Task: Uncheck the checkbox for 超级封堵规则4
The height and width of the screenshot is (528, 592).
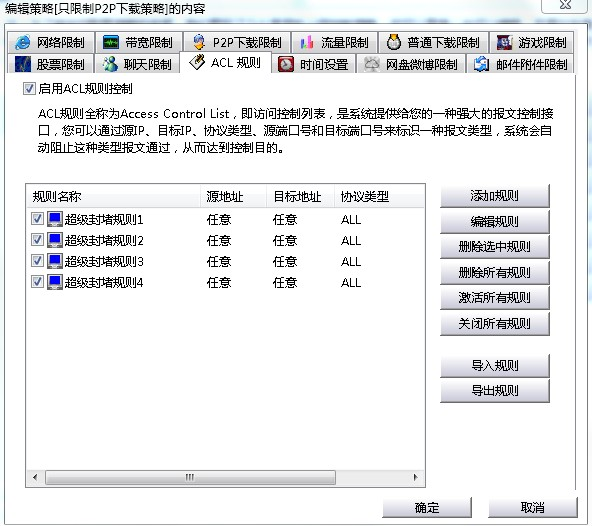Action: pyautogui.click(x=37, y=282)
